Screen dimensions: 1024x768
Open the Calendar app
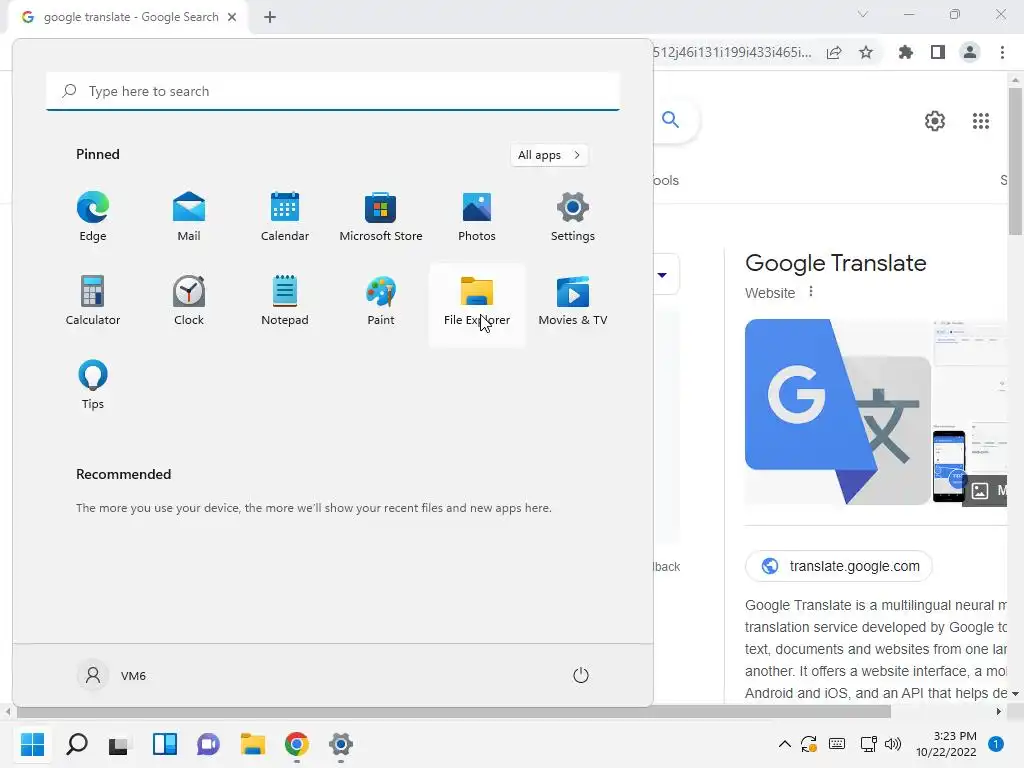click(285, 217)
